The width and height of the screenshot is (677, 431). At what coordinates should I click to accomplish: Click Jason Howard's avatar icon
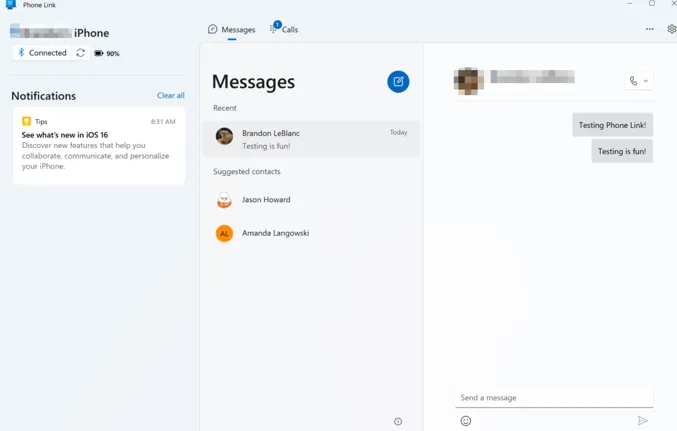coord(224,200)
